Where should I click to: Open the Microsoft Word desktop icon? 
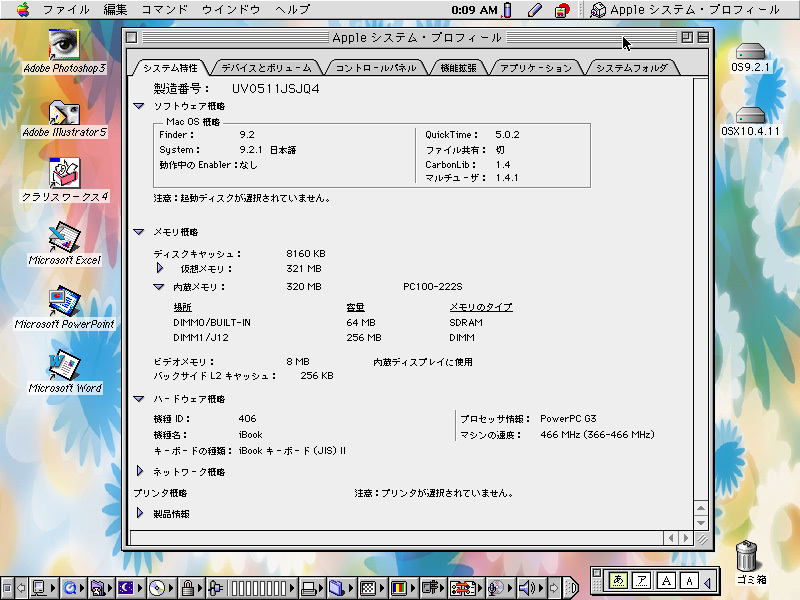(65, 366)
